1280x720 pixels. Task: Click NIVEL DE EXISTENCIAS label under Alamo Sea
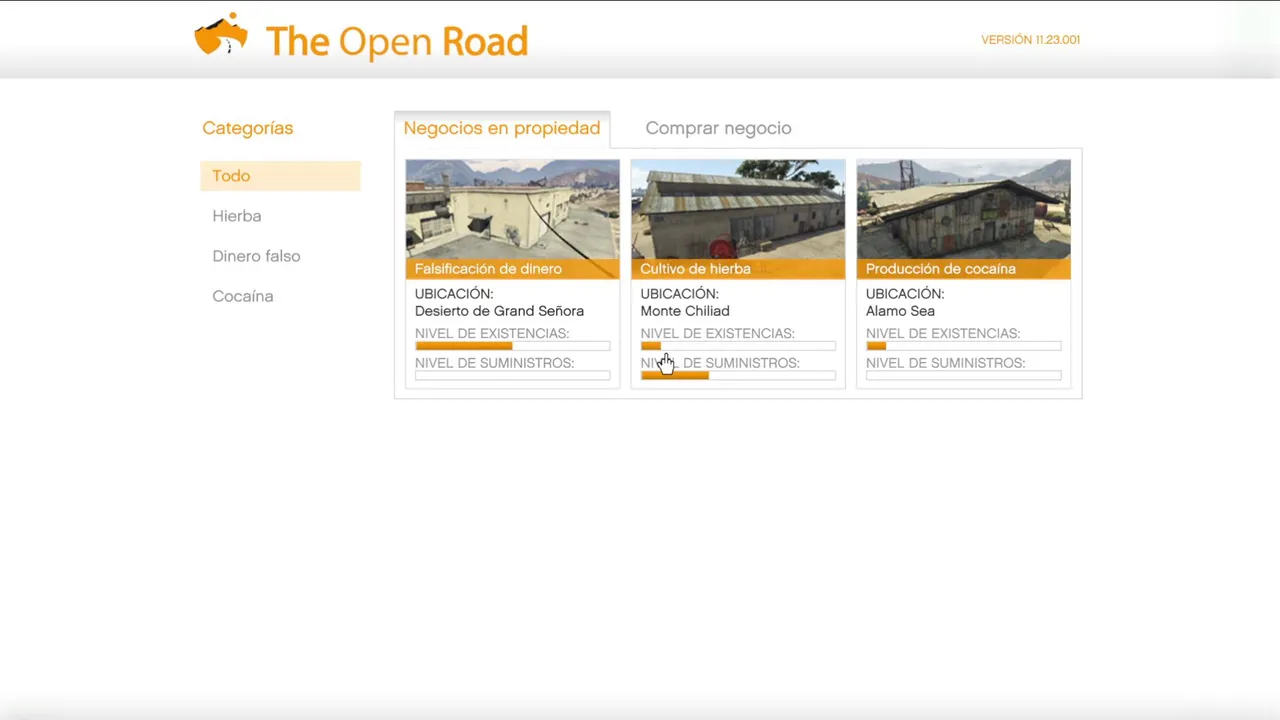pyautogui.click(x=943, y=334)
